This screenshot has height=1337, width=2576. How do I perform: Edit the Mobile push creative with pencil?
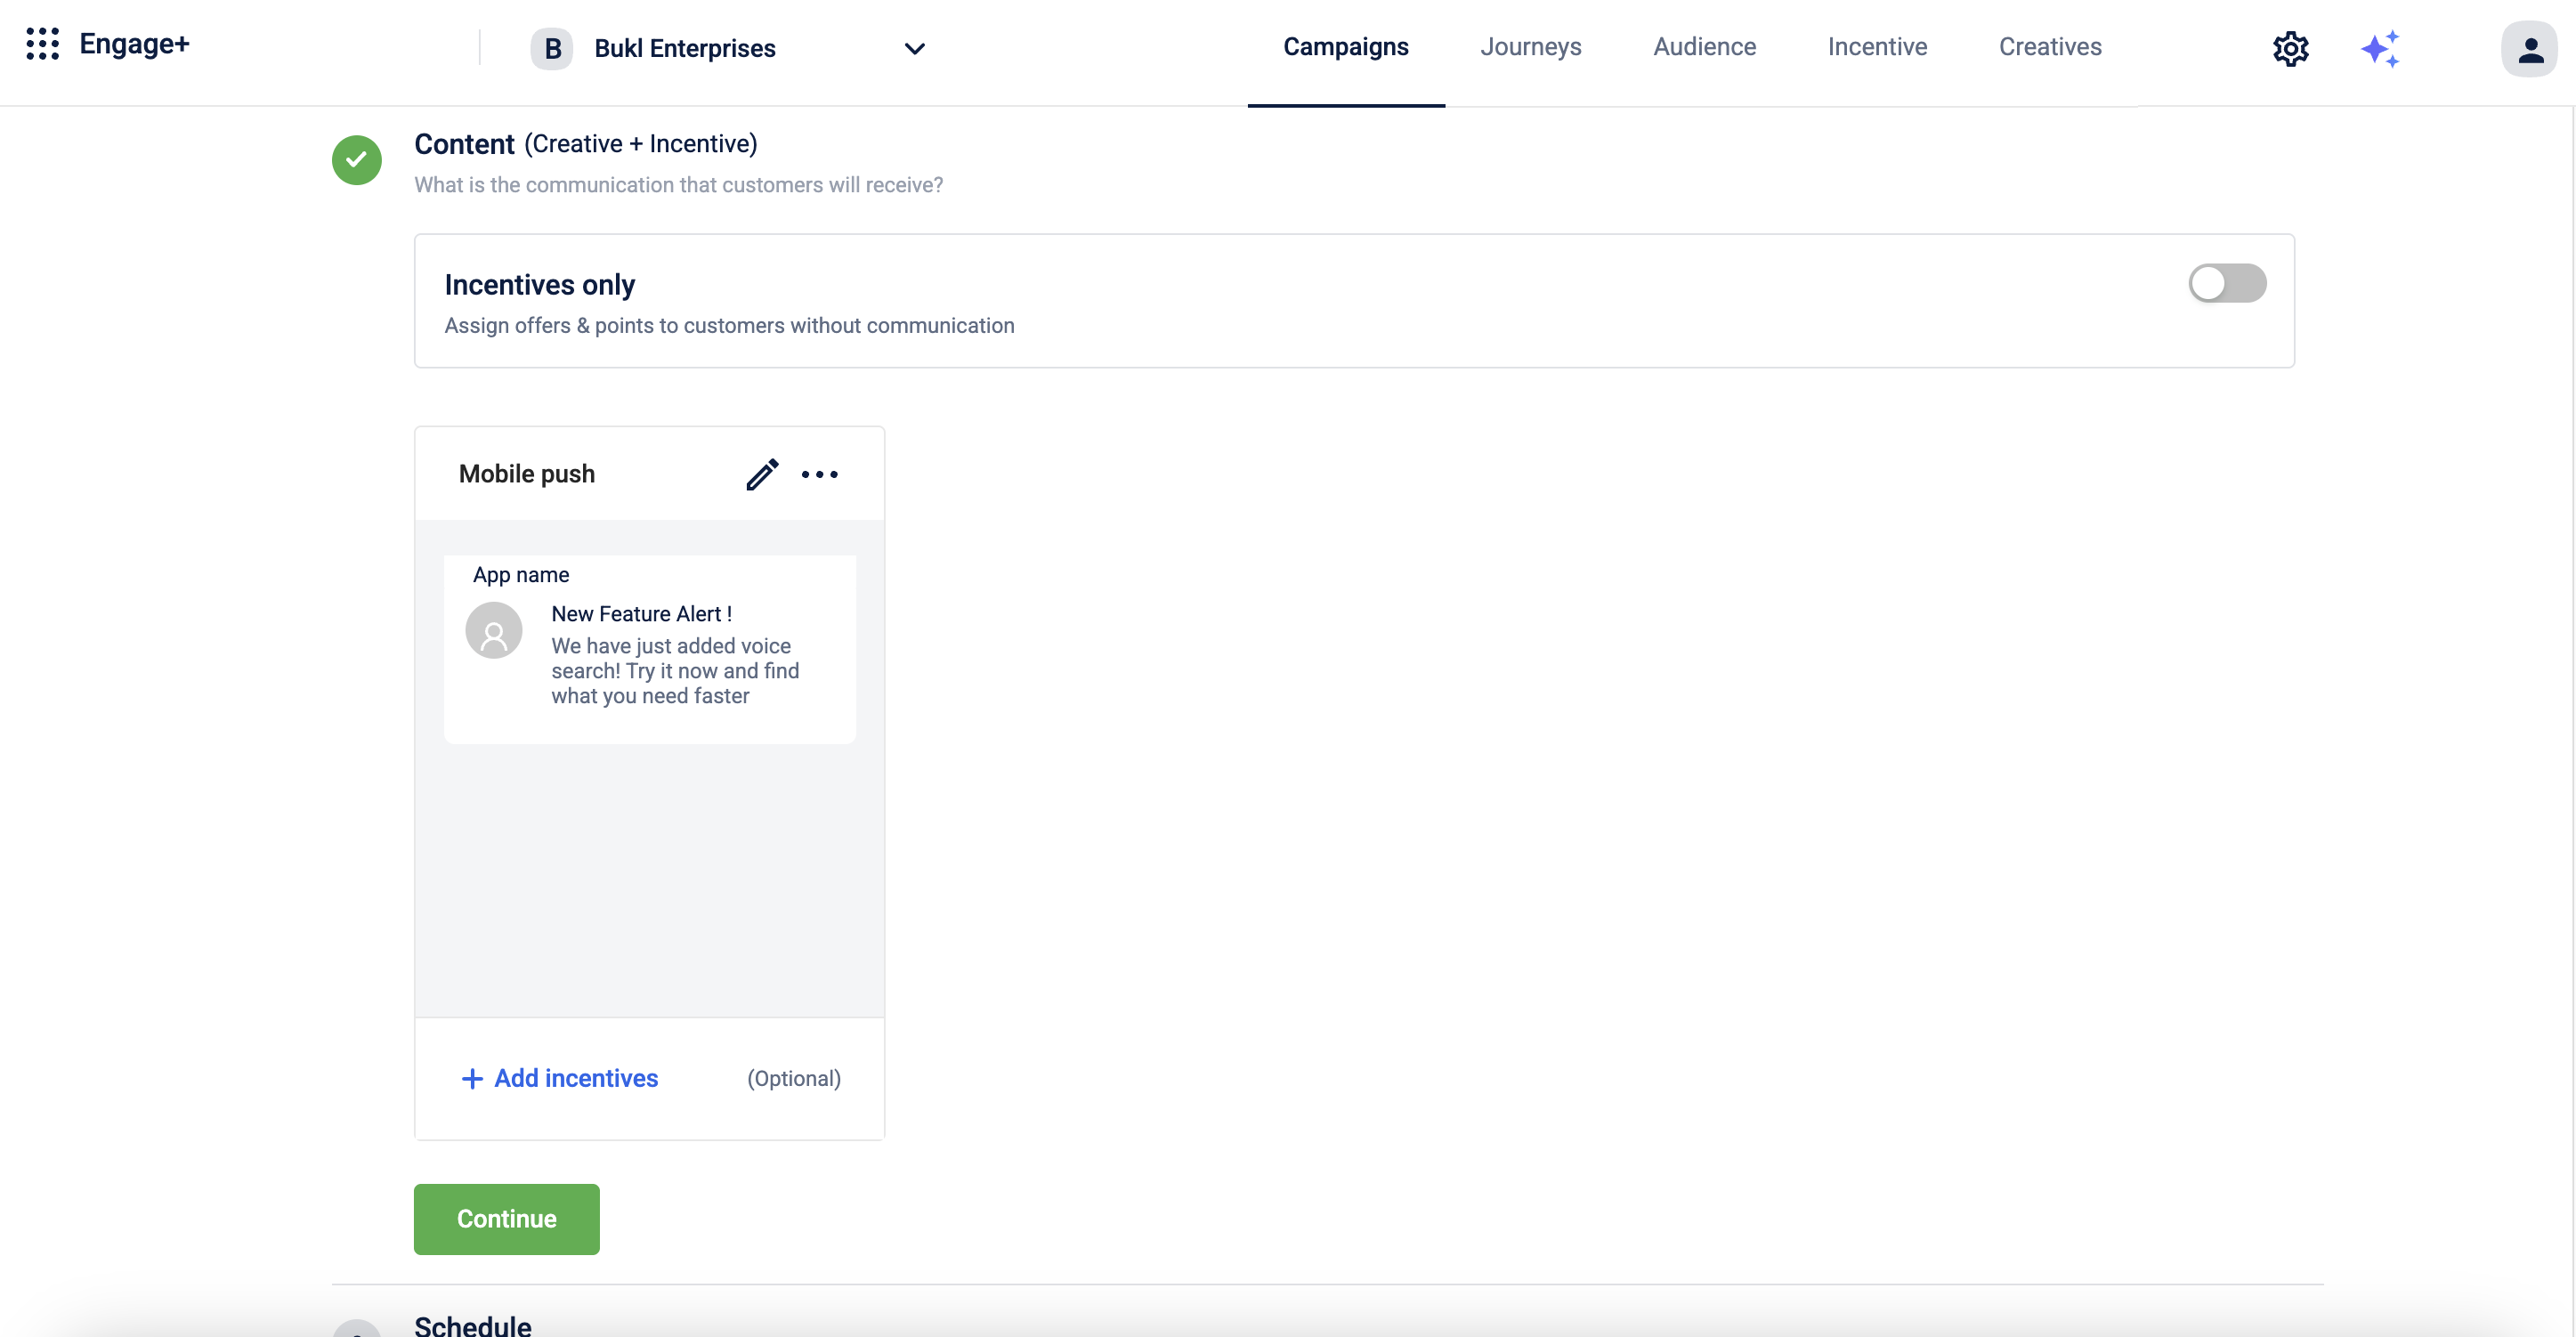coord(762,474)
